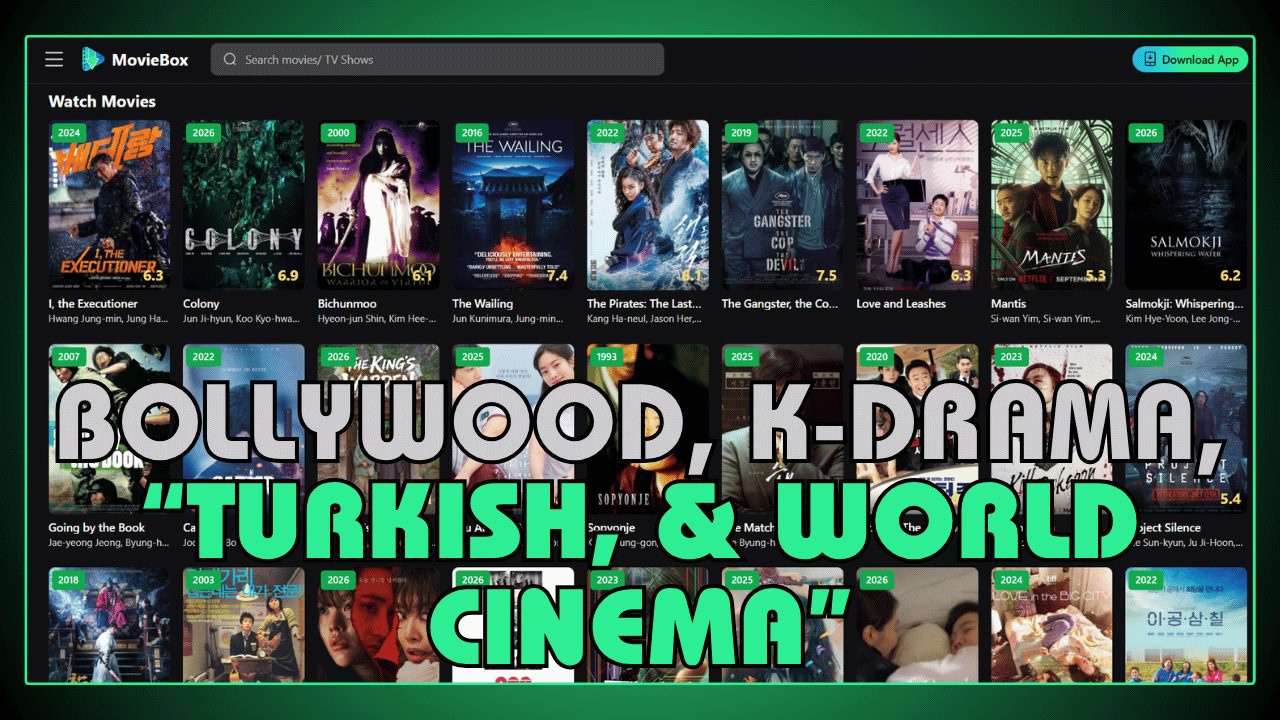
Task: Click cast text 'Jun Ji-hyun, Koo Kyo-hwa...'
Action: [x=242, y=319]
